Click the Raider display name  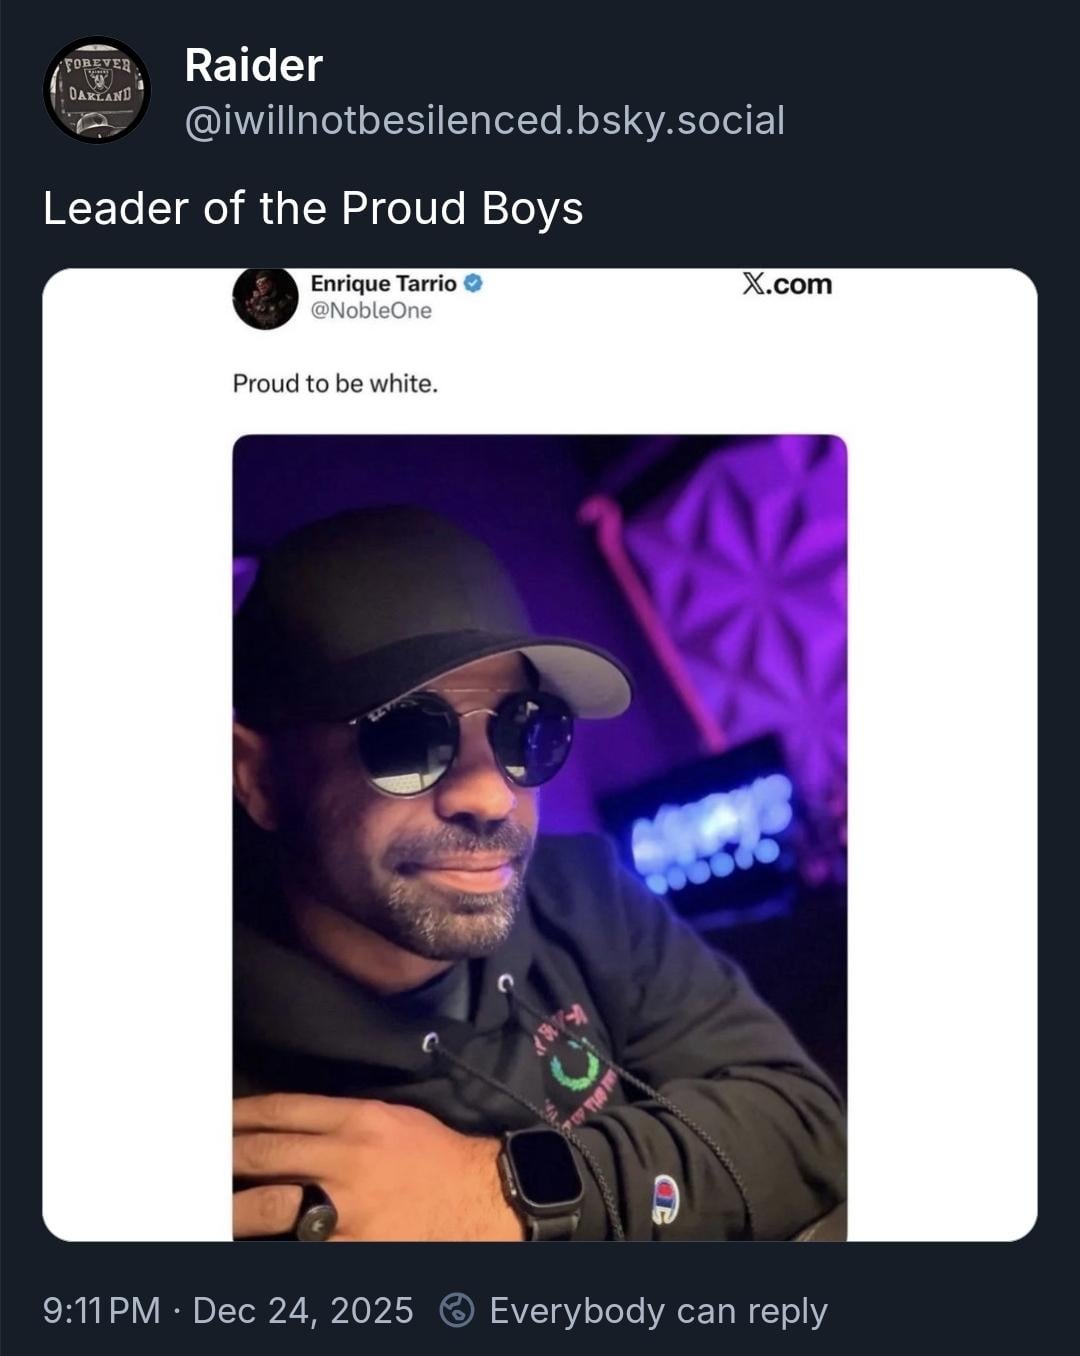253,66
